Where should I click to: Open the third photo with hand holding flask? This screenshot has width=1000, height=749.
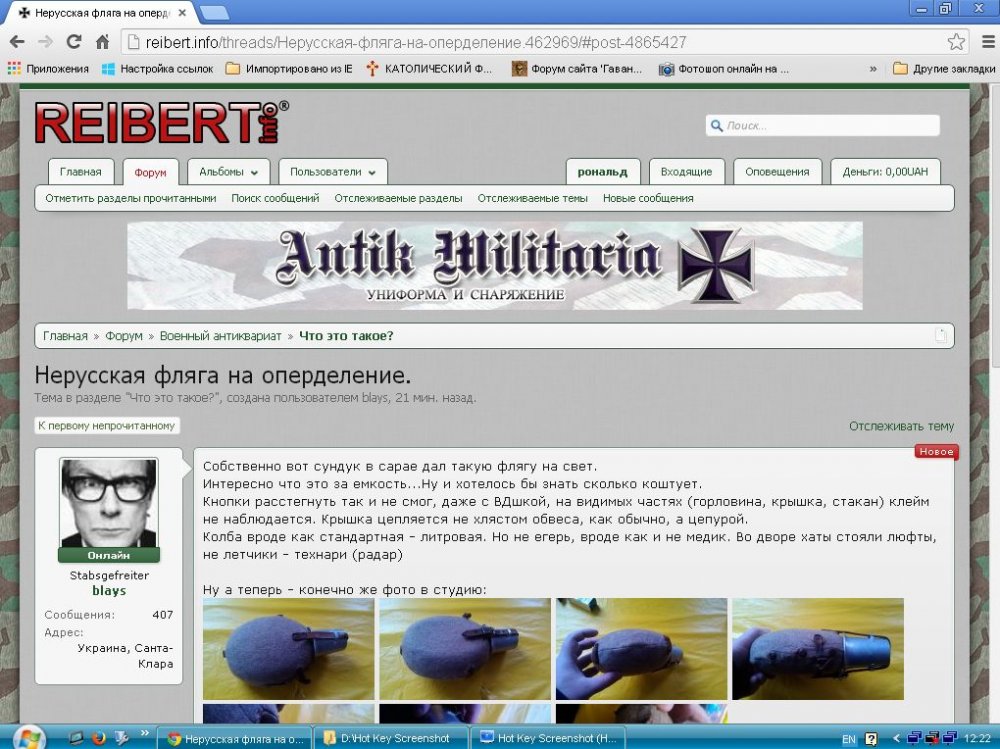coord(642,649)
